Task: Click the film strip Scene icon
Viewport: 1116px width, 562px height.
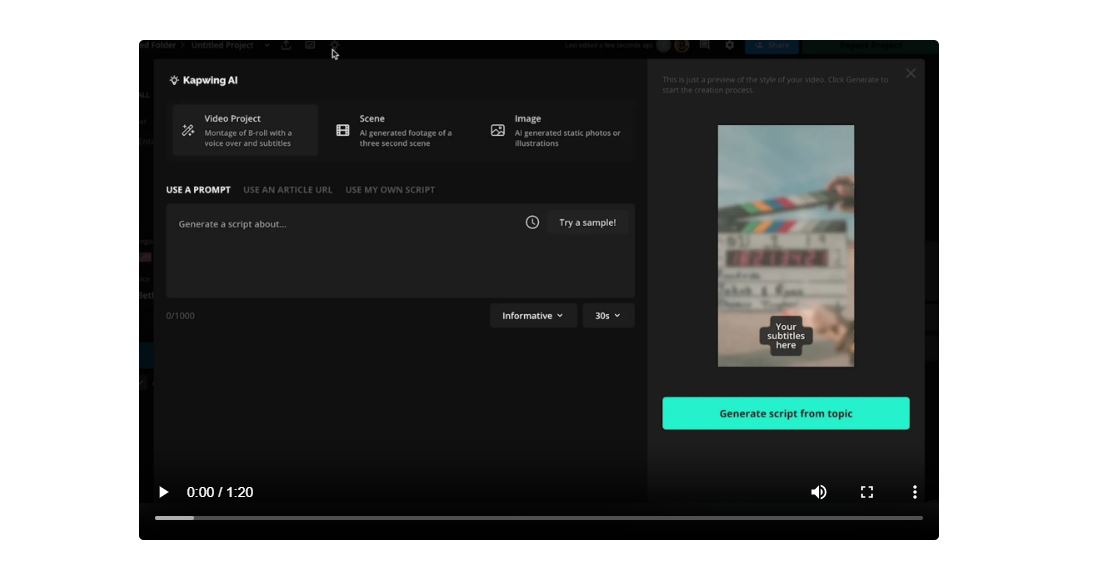Action: 343,130
